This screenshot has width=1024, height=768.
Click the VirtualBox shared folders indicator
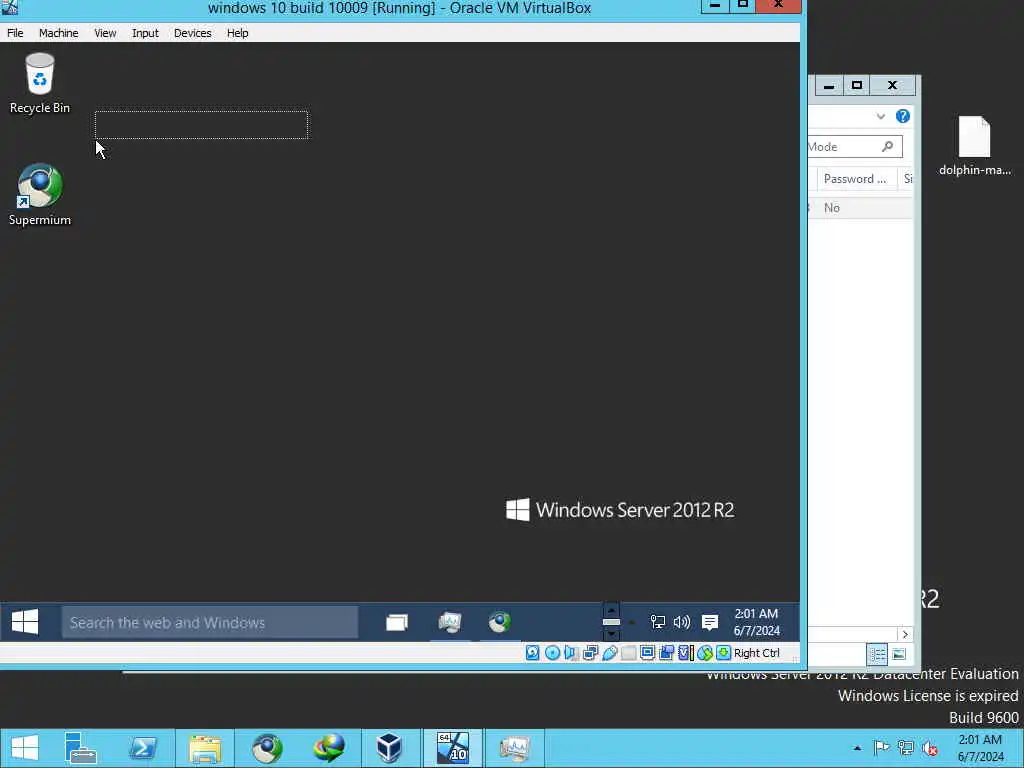(628, 653)
